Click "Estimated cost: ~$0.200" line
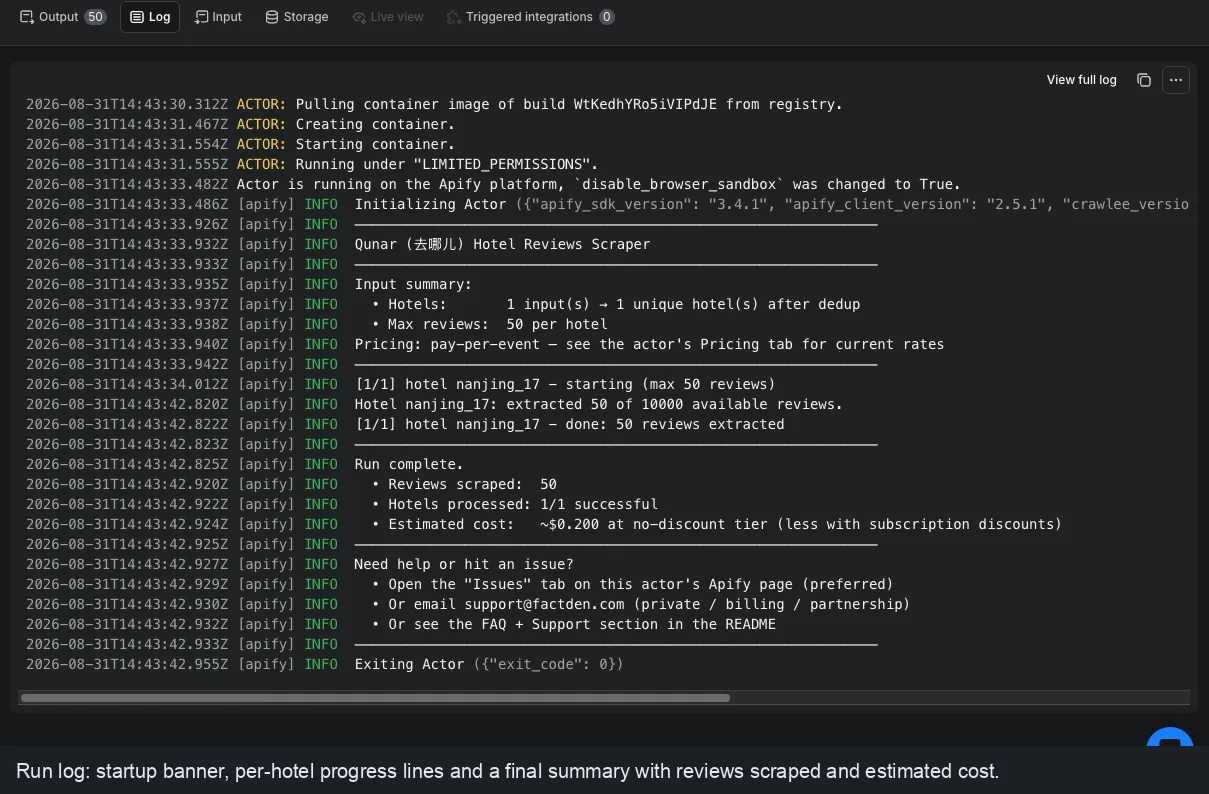 (x=544, y=524)
